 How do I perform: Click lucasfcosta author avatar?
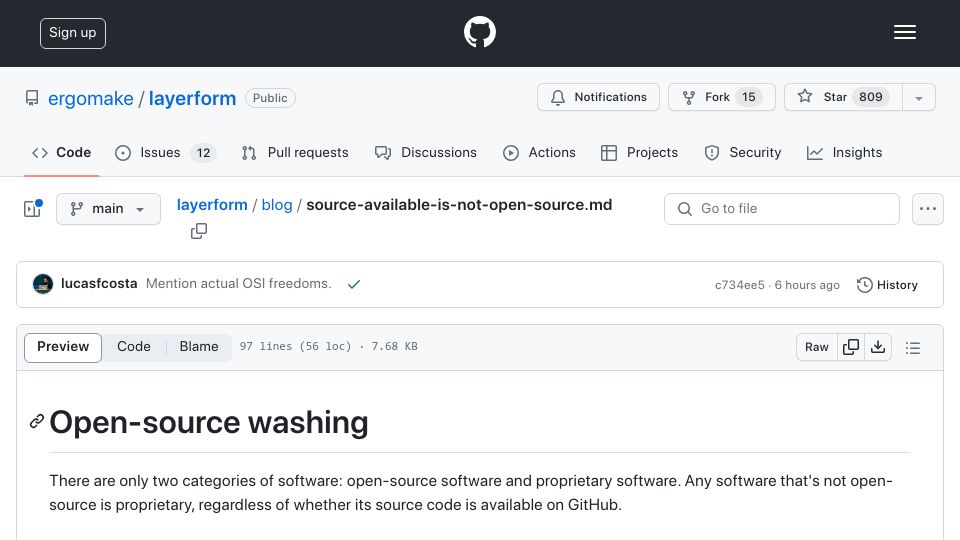pyautogui.click(x=43, y=284)
